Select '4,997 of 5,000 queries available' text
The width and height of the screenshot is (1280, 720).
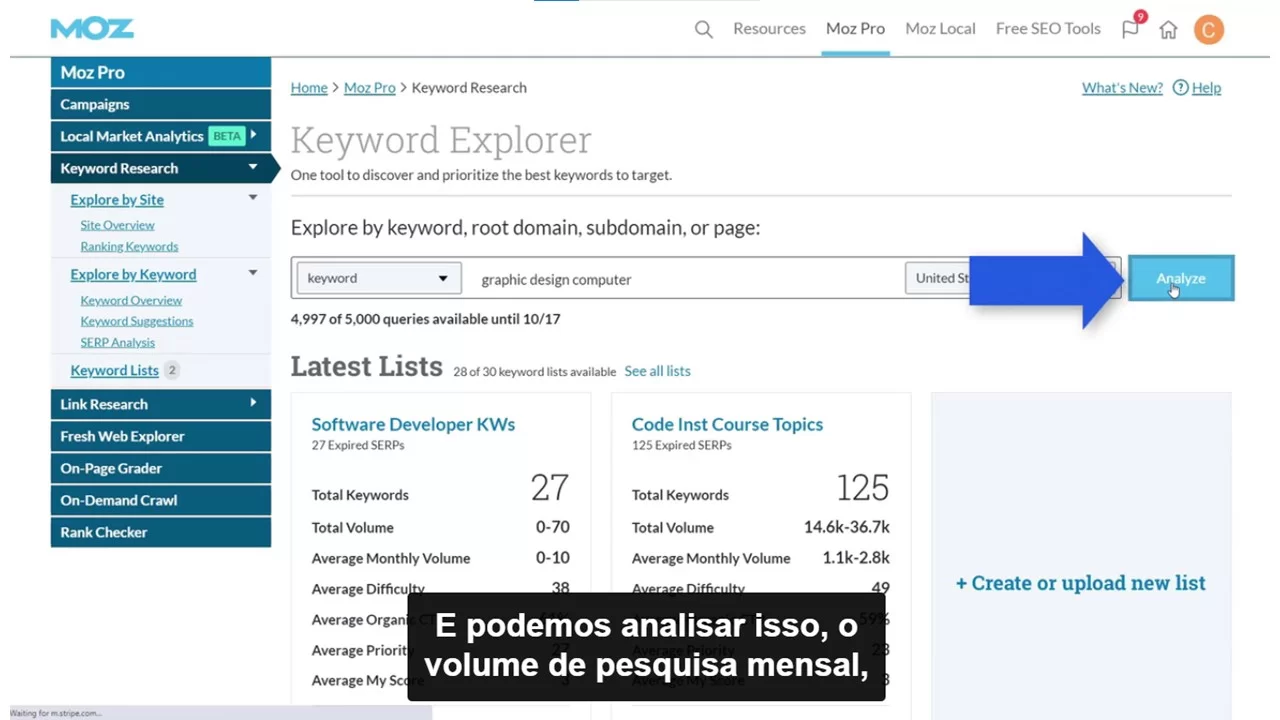click(425, 319)
